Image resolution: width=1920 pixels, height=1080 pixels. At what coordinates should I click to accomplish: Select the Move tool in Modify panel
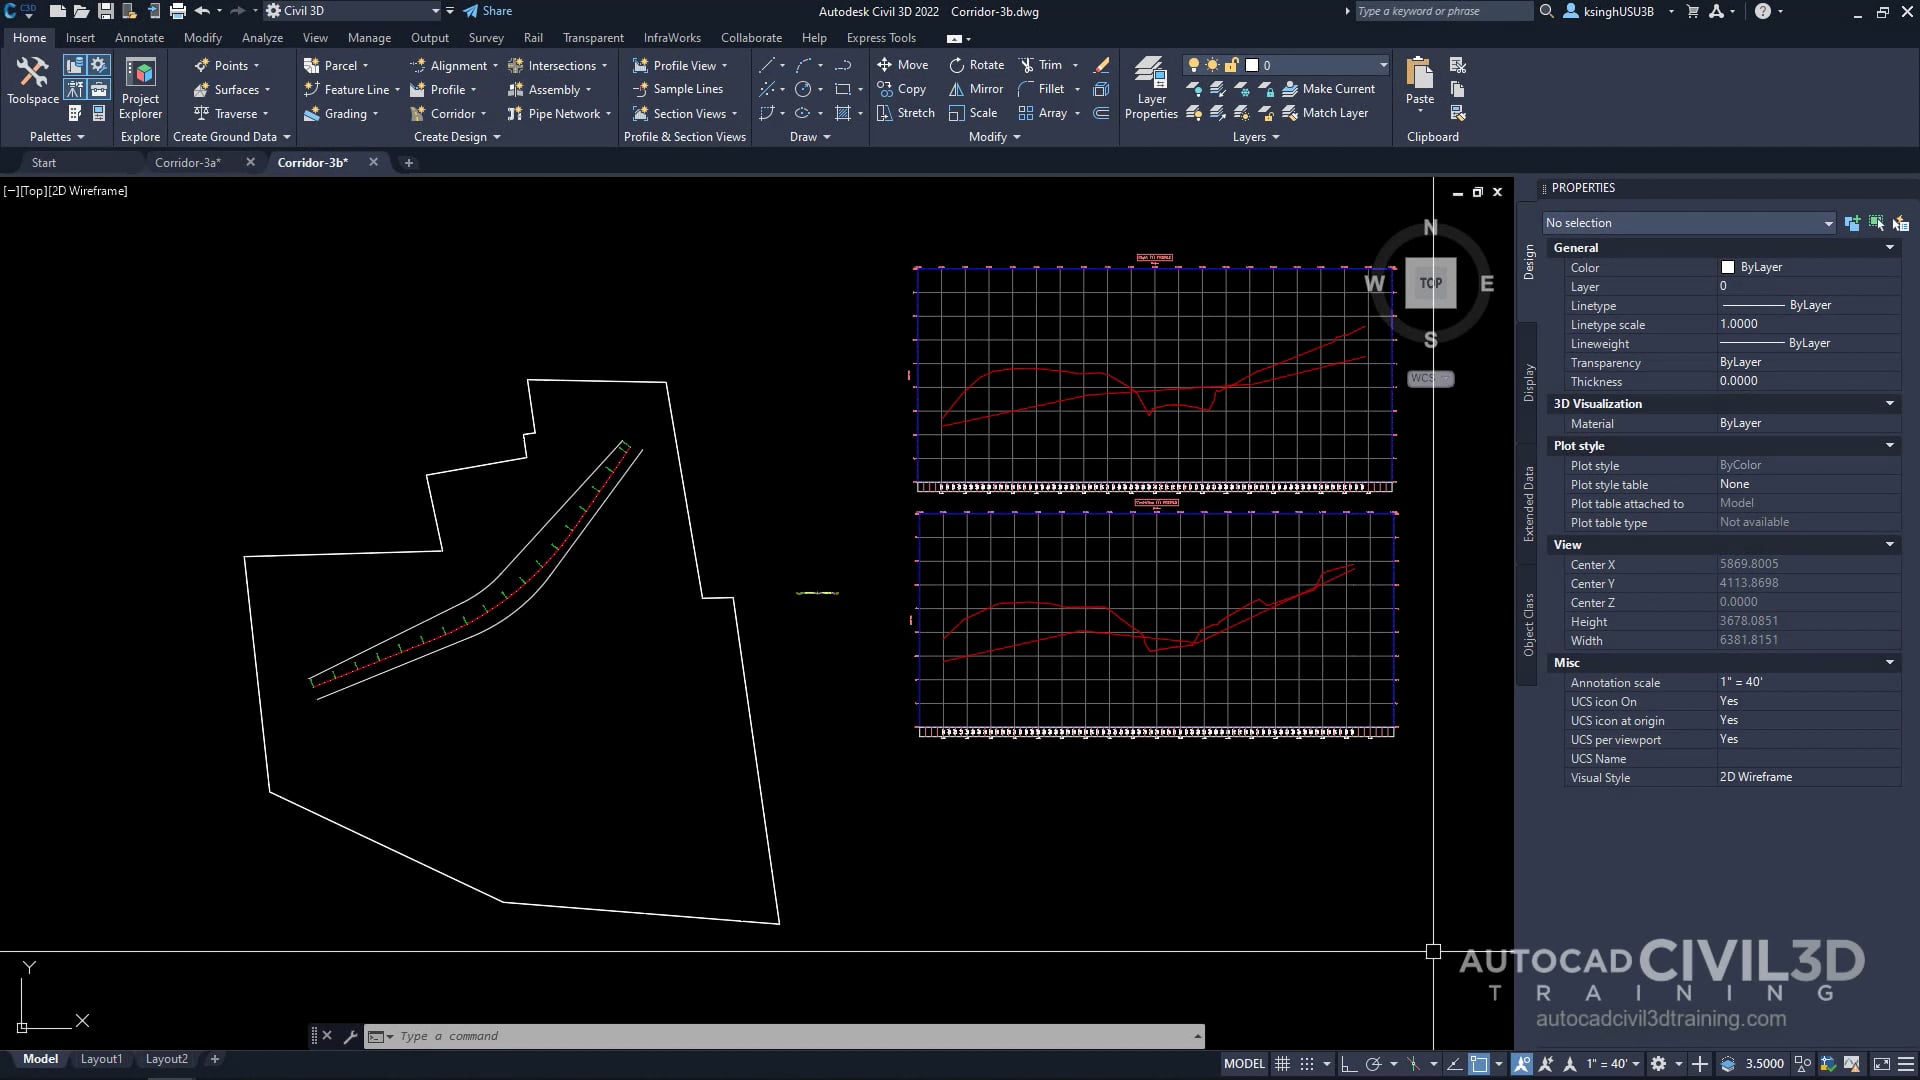(x=903, y=64)
